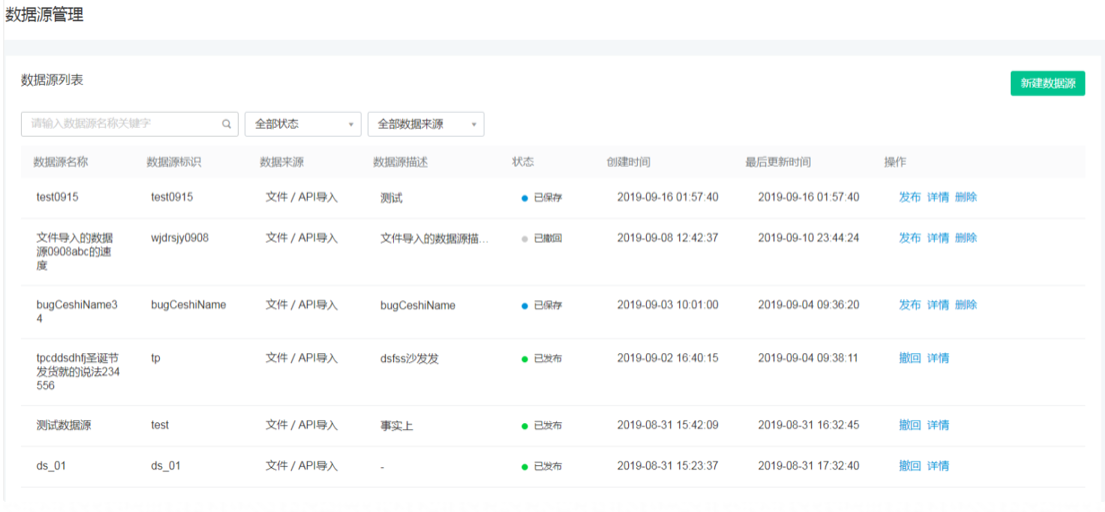Click creation time 2019-08-31 15:42:09
The width and height of the screenshot is (1105, 512).
point(667,425)
